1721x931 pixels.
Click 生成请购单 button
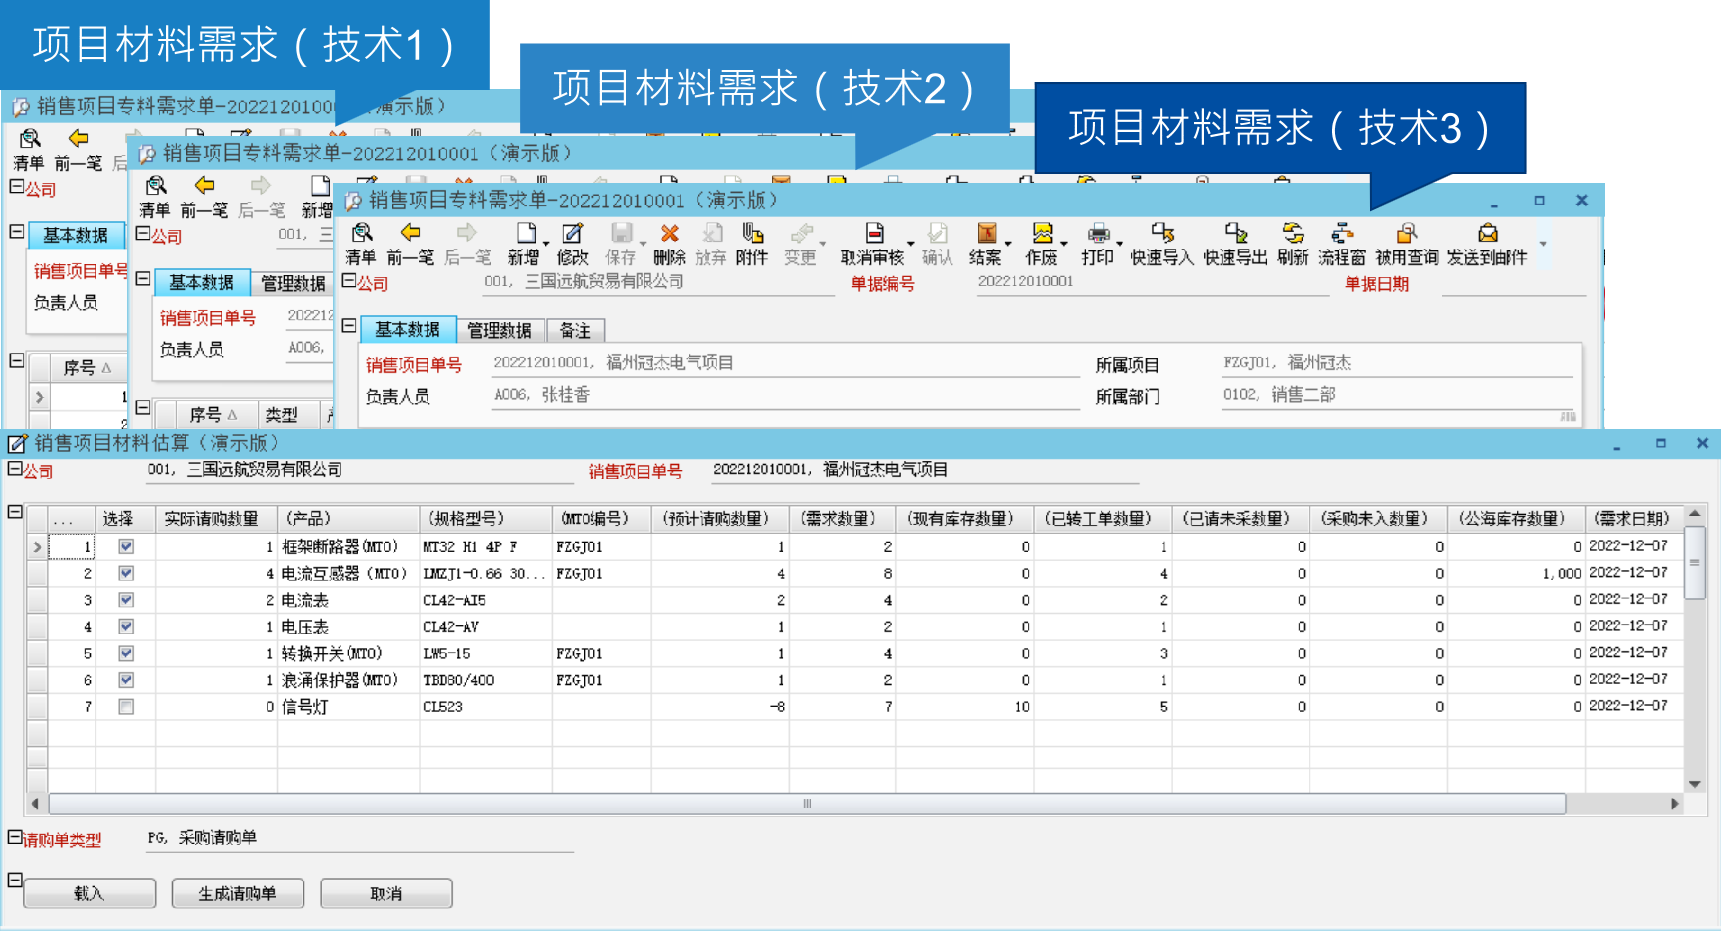(237, 893)
